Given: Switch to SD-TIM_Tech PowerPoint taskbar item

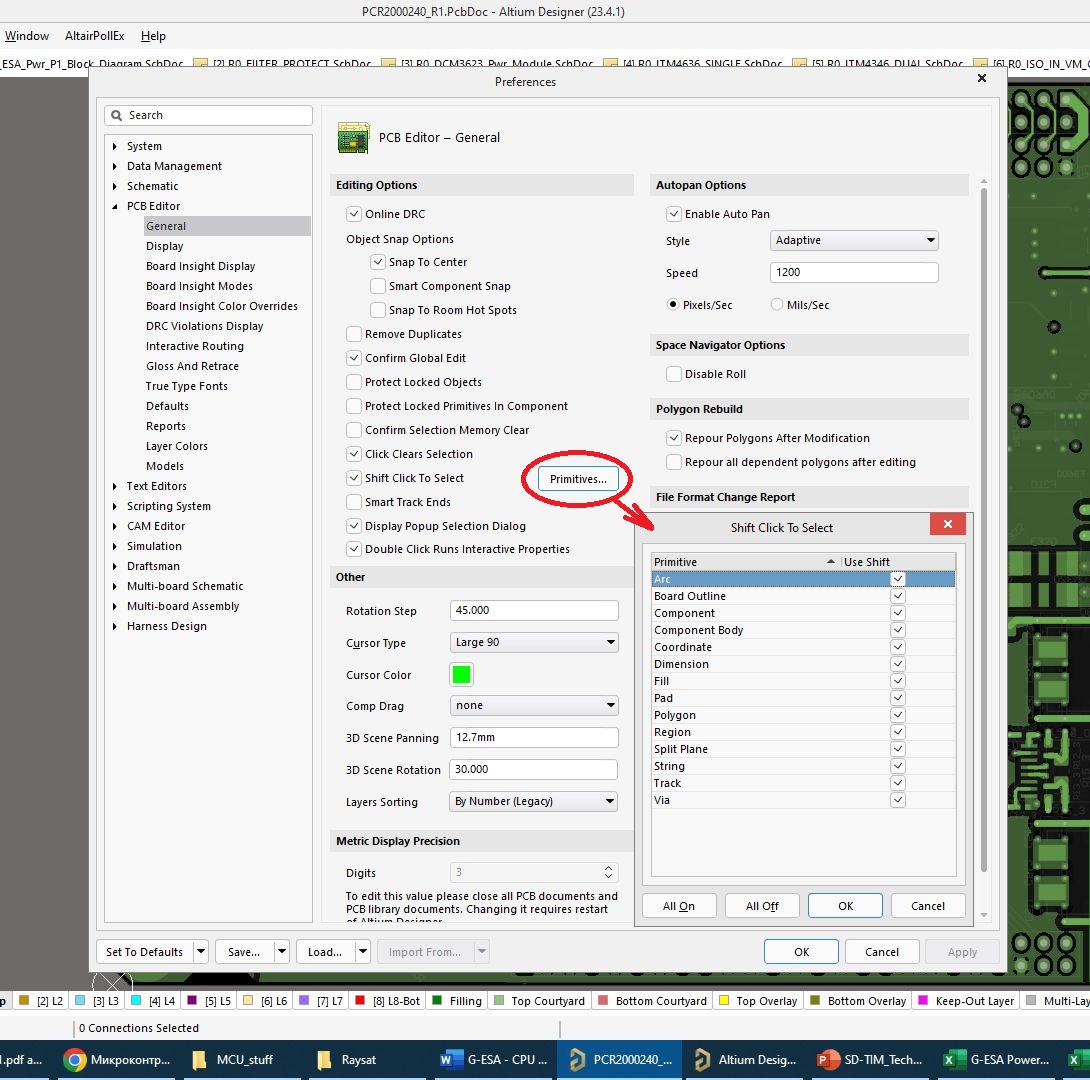Looking at the screenshot, I should [x=870, y=1060].
